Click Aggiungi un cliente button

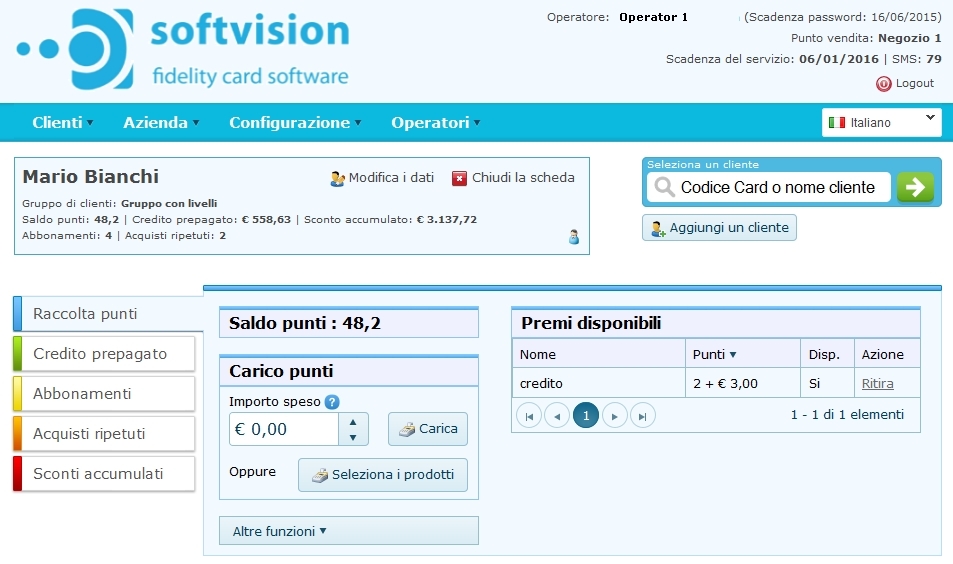[x=719, y=228]
